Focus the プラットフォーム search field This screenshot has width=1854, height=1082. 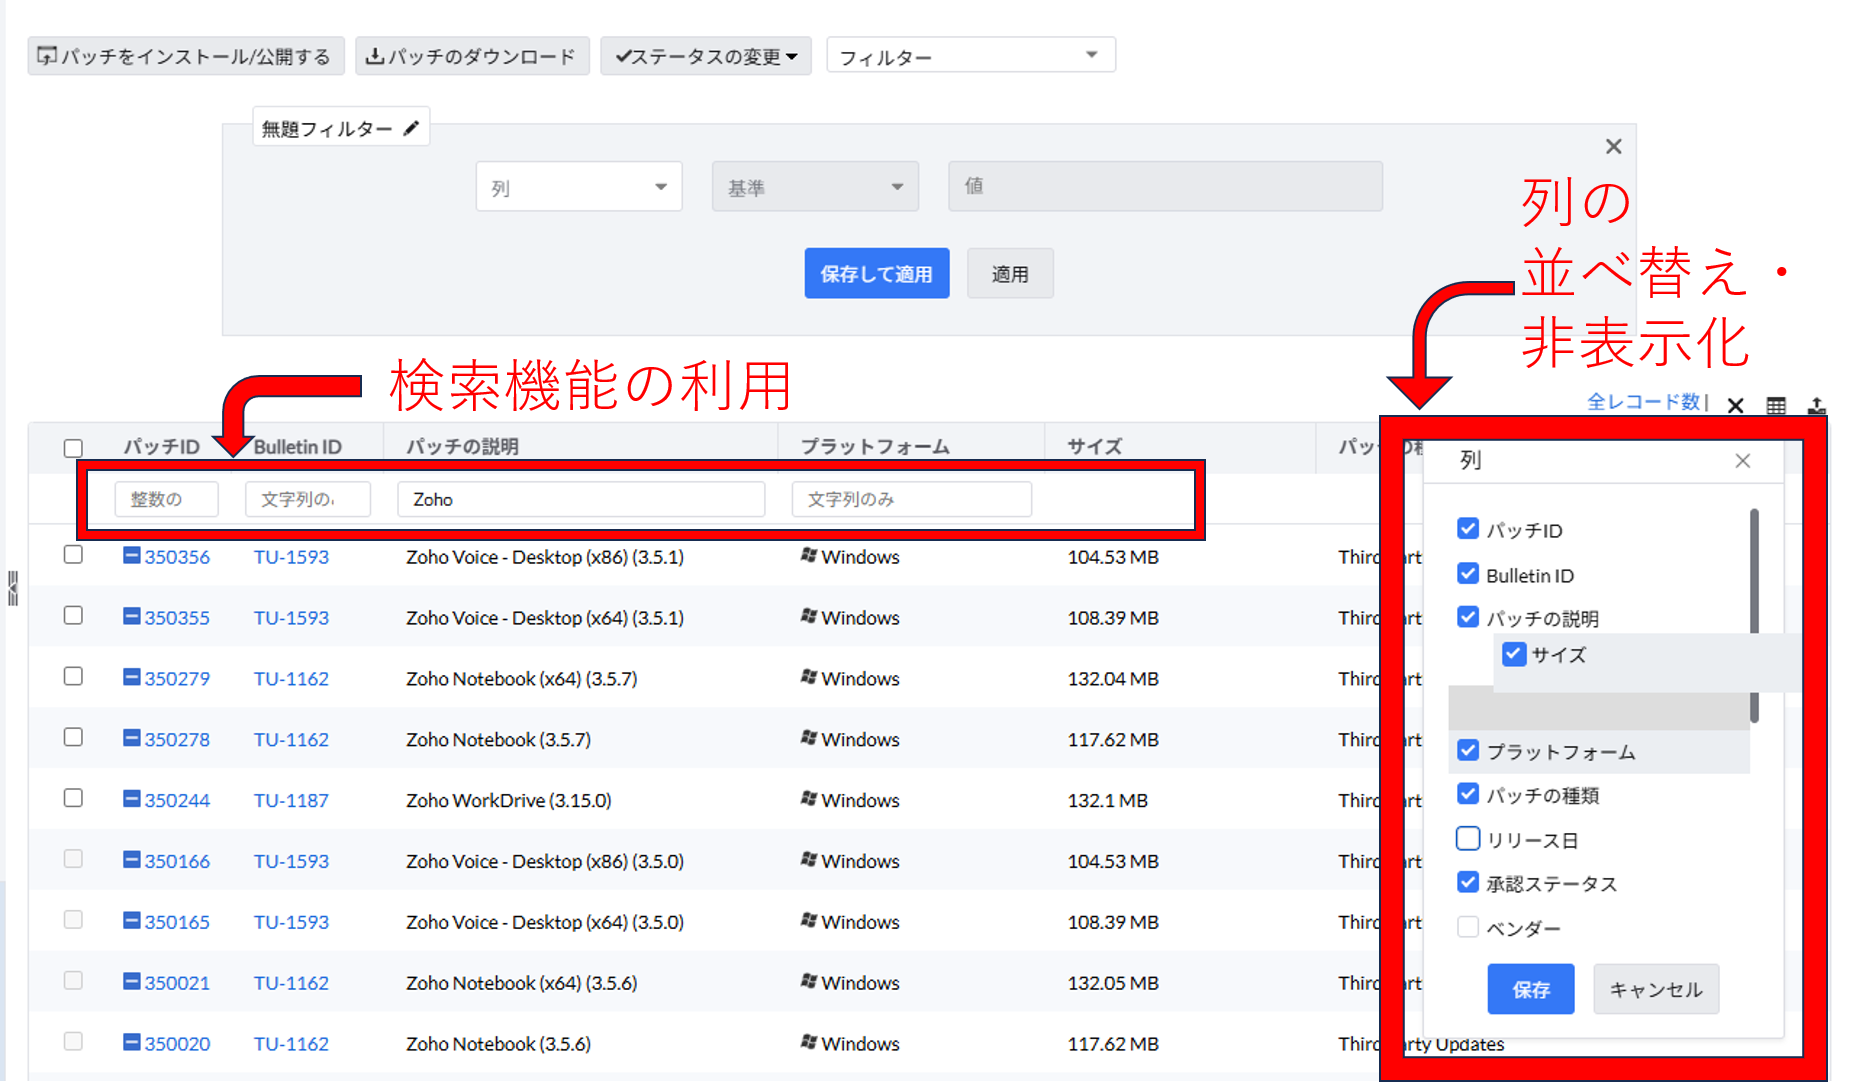911,499
